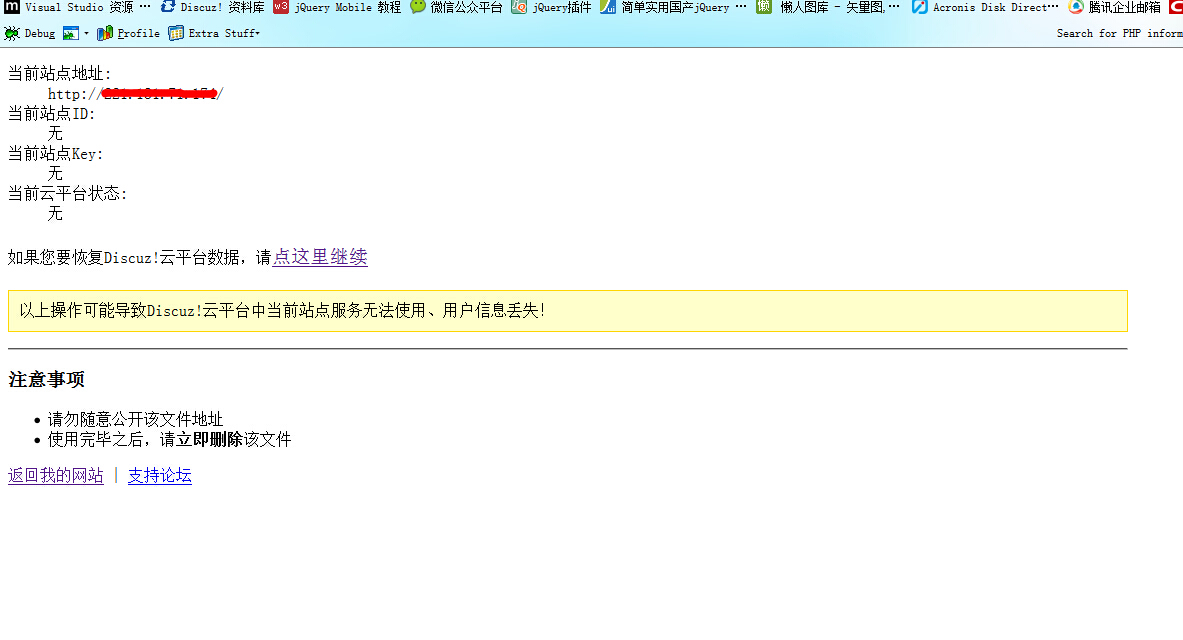This screenshot has height=640, width=1183.
Task: Click the green 微信公众平台 chat icon
Action: click(x=418, y=7)
